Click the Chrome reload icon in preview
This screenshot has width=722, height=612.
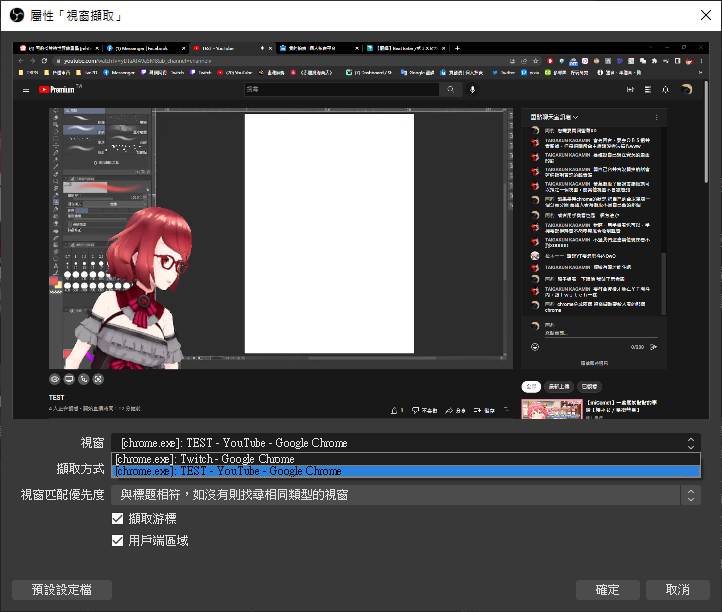tap(44, 61)
